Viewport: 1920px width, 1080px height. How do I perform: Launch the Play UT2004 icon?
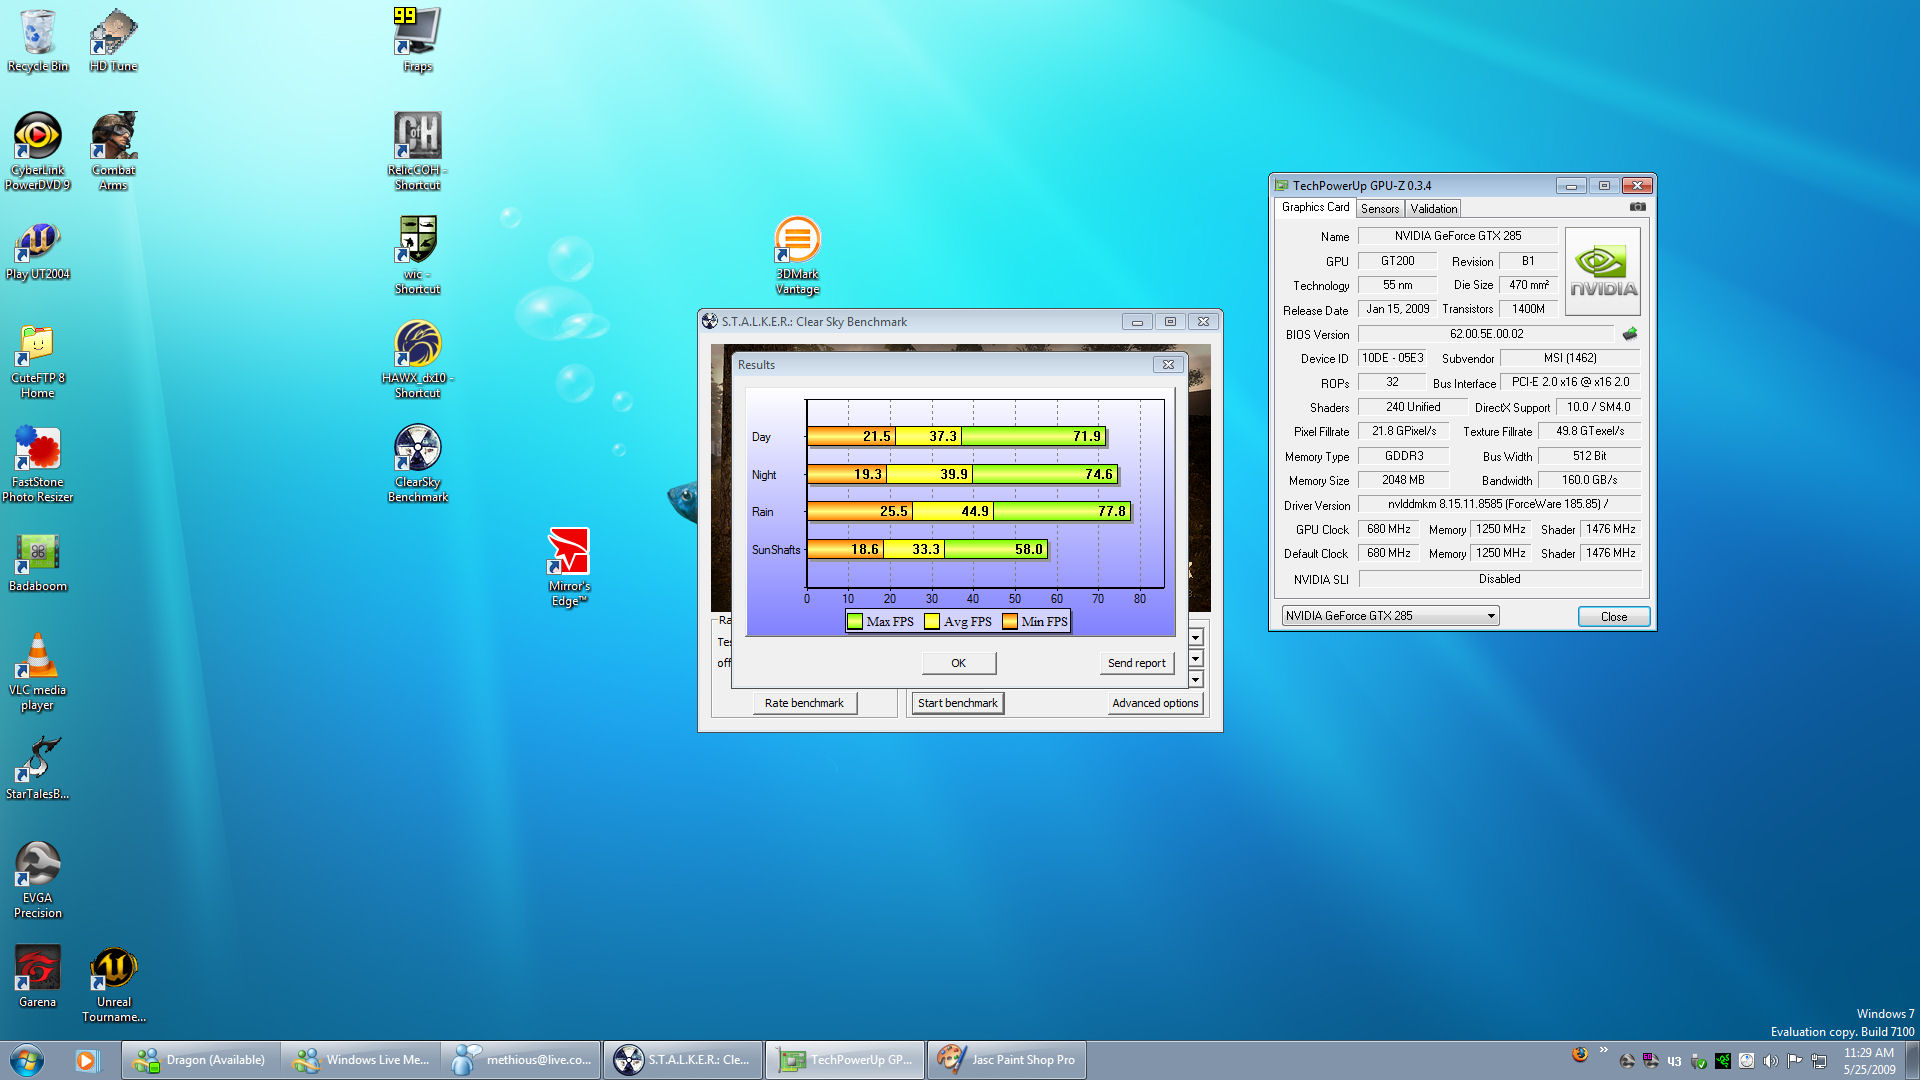[37, 250]
